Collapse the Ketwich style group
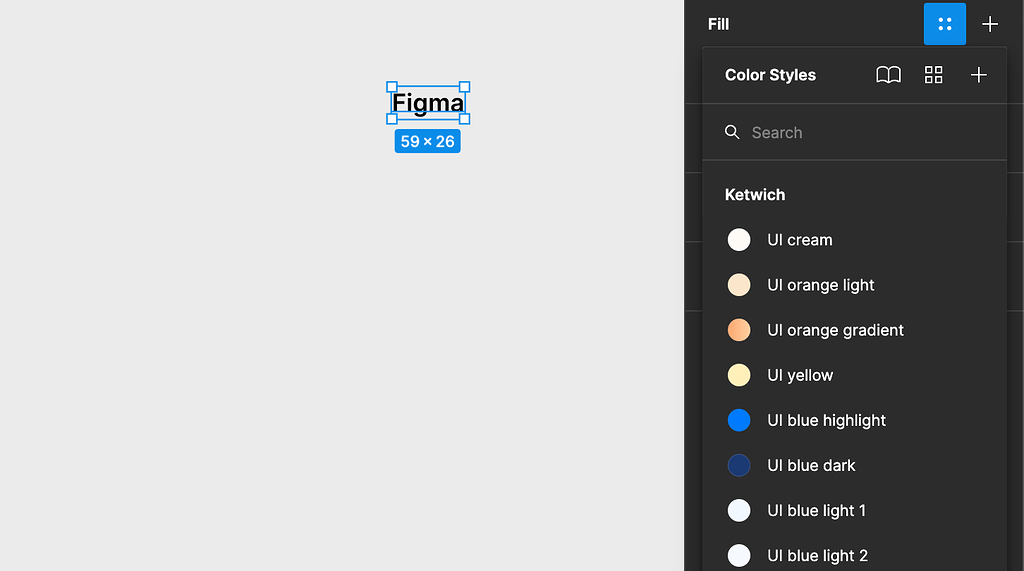This screenshot has width=1024, height=571. tap(755, 195)
